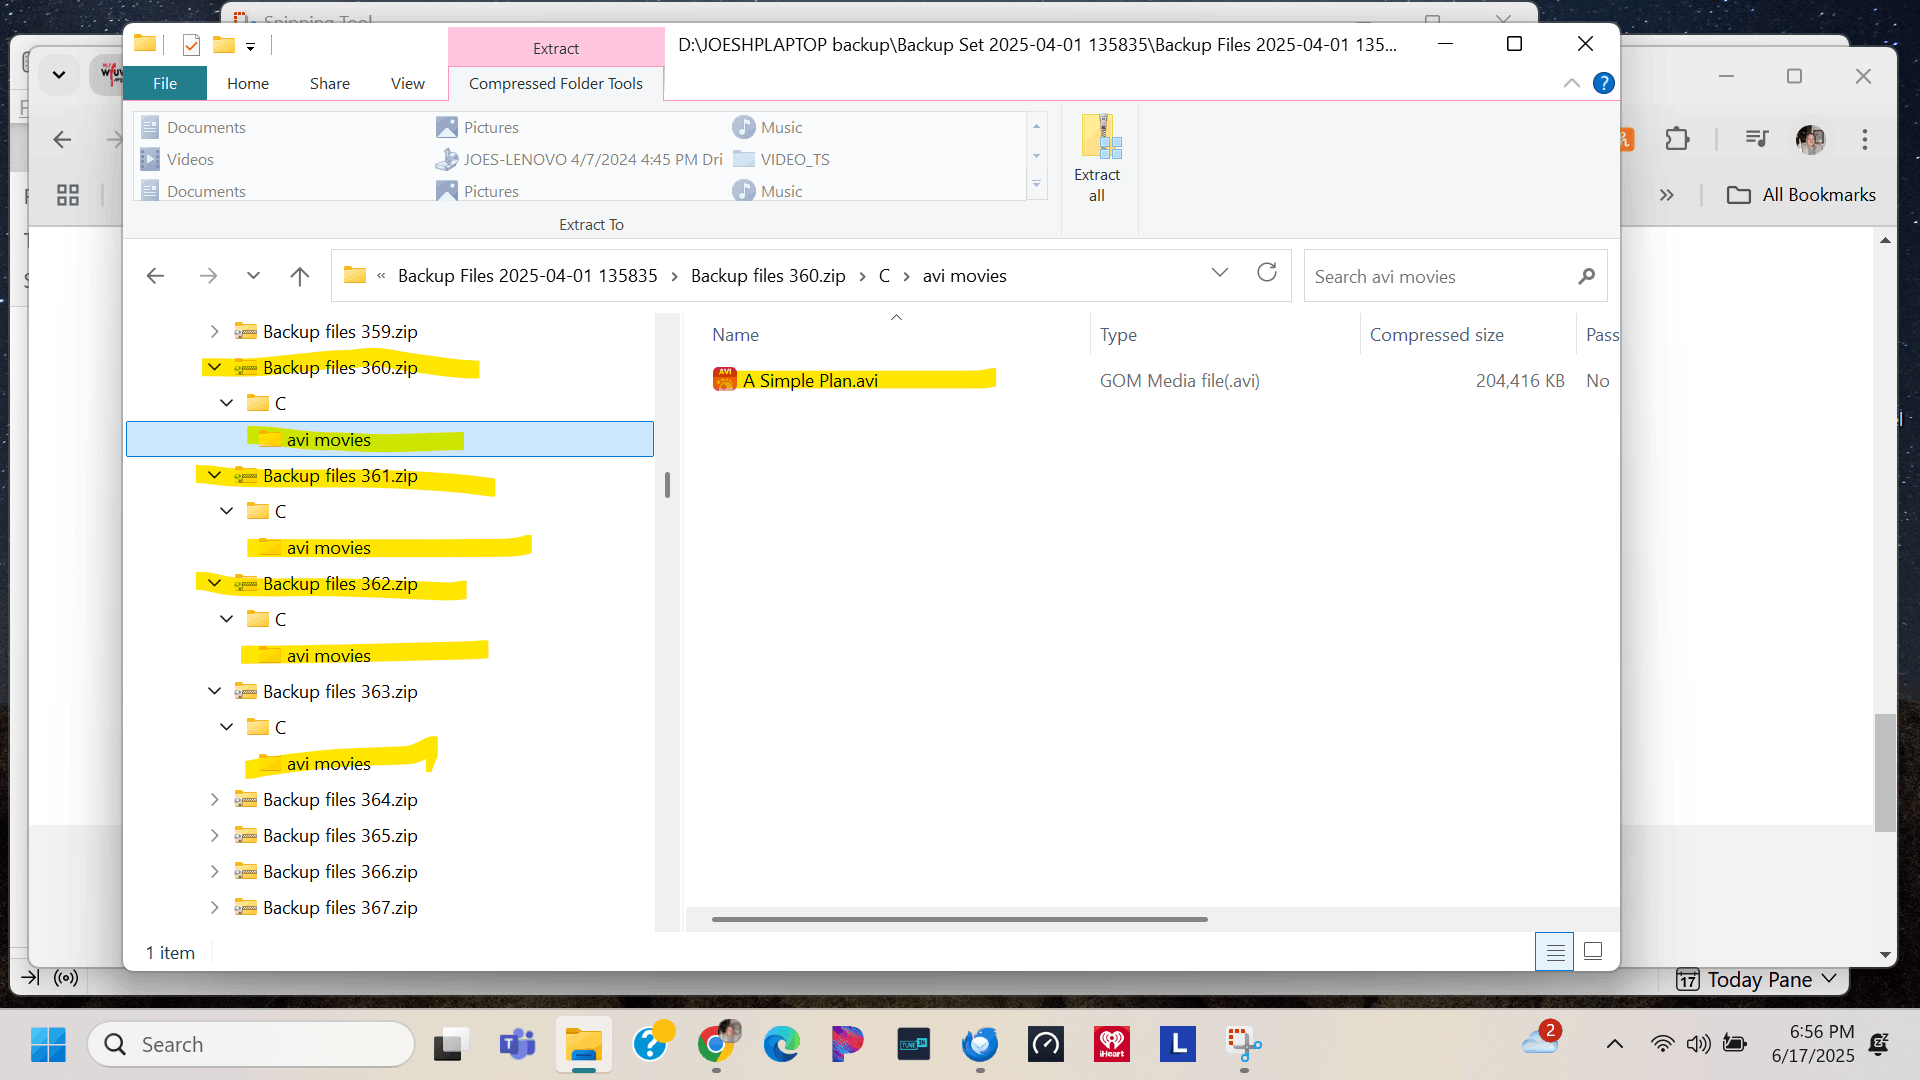This screenshot has width=1920, height=1080.
Task: Collapse the Backup files 360.zip tree item
Action: point(214,367)
